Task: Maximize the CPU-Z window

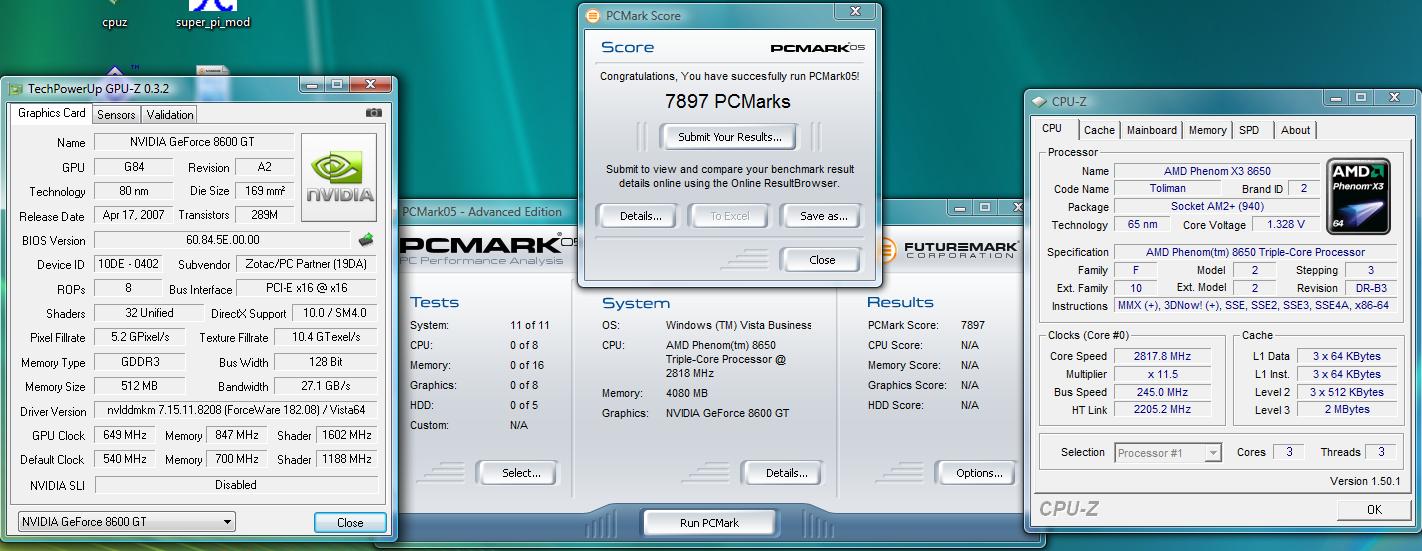Action: click(x=1361, y=98)
